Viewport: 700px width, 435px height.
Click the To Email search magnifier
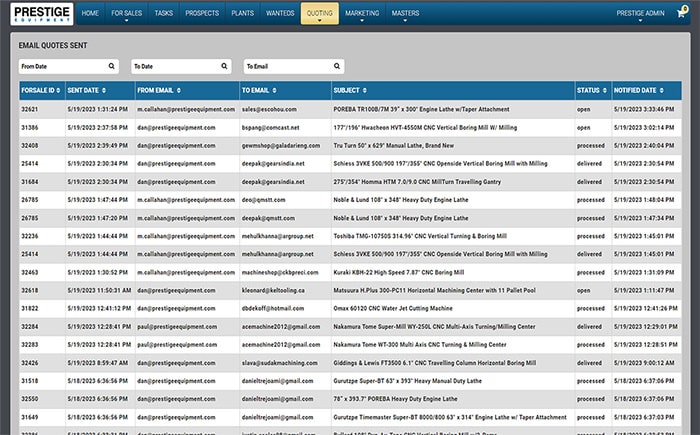337,66
